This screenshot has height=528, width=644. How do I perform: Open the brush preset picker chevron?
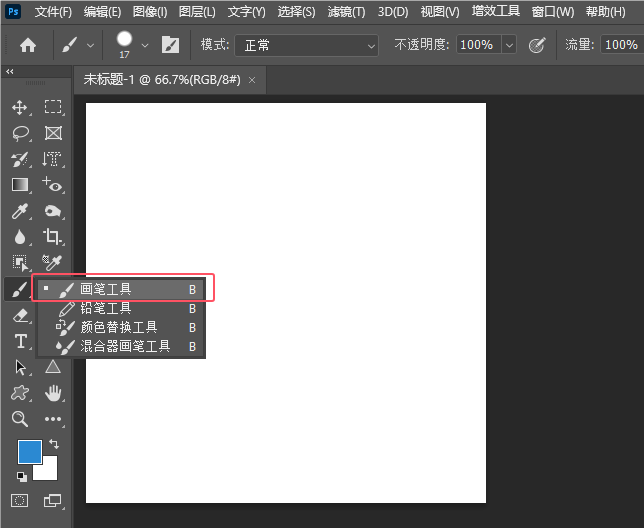[x=145, y=45]
